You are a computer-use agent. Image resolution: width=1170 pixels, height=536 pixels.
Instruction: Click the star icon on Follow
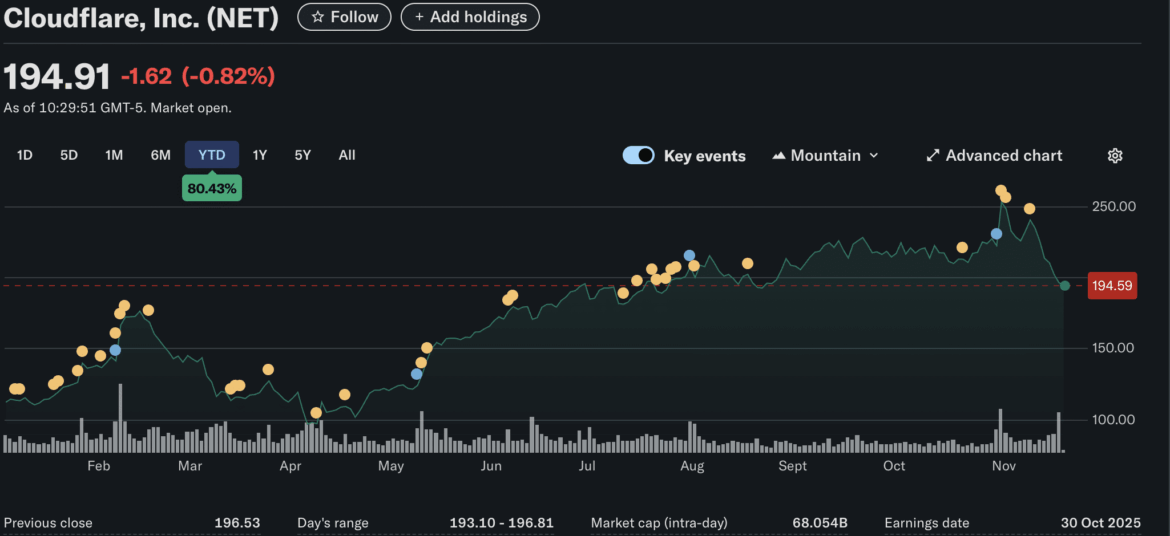coord(317,17)
